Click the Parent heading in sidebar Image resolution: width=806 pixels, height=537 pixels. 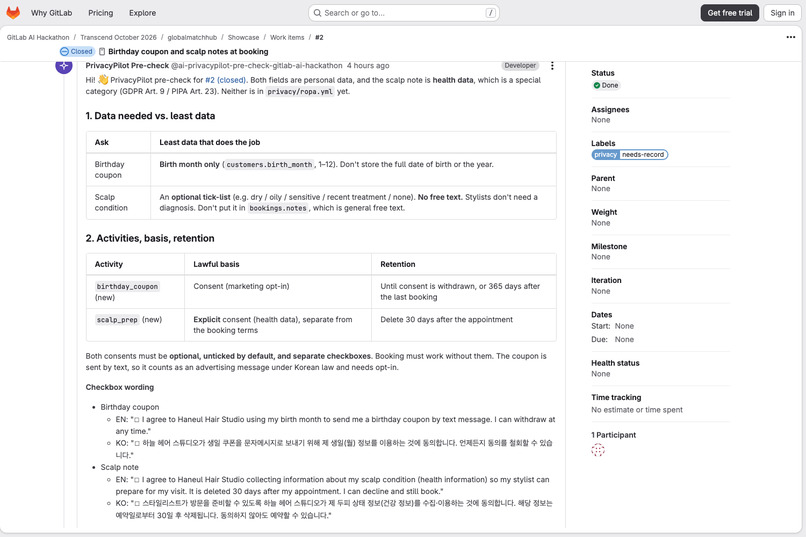603,178
